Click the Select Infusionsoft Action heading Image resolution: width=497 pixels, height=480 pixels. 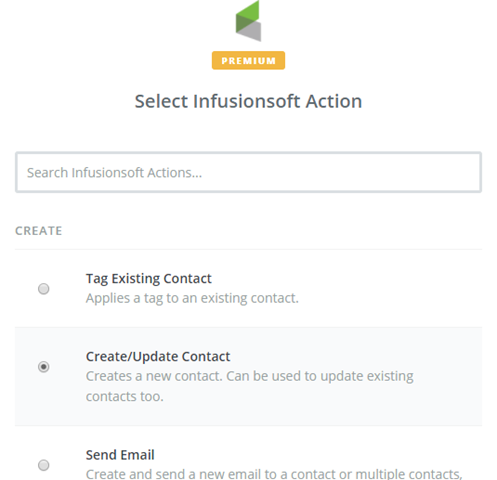click(x=248, y=101)
